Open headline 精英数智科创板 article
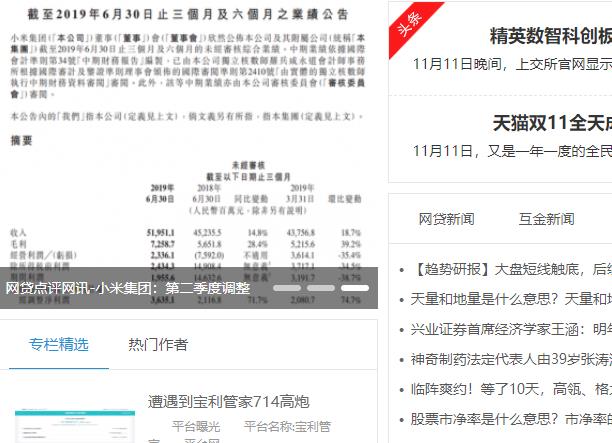The width and height of the screenshot is (612, 443). click(x=551, y=36)
